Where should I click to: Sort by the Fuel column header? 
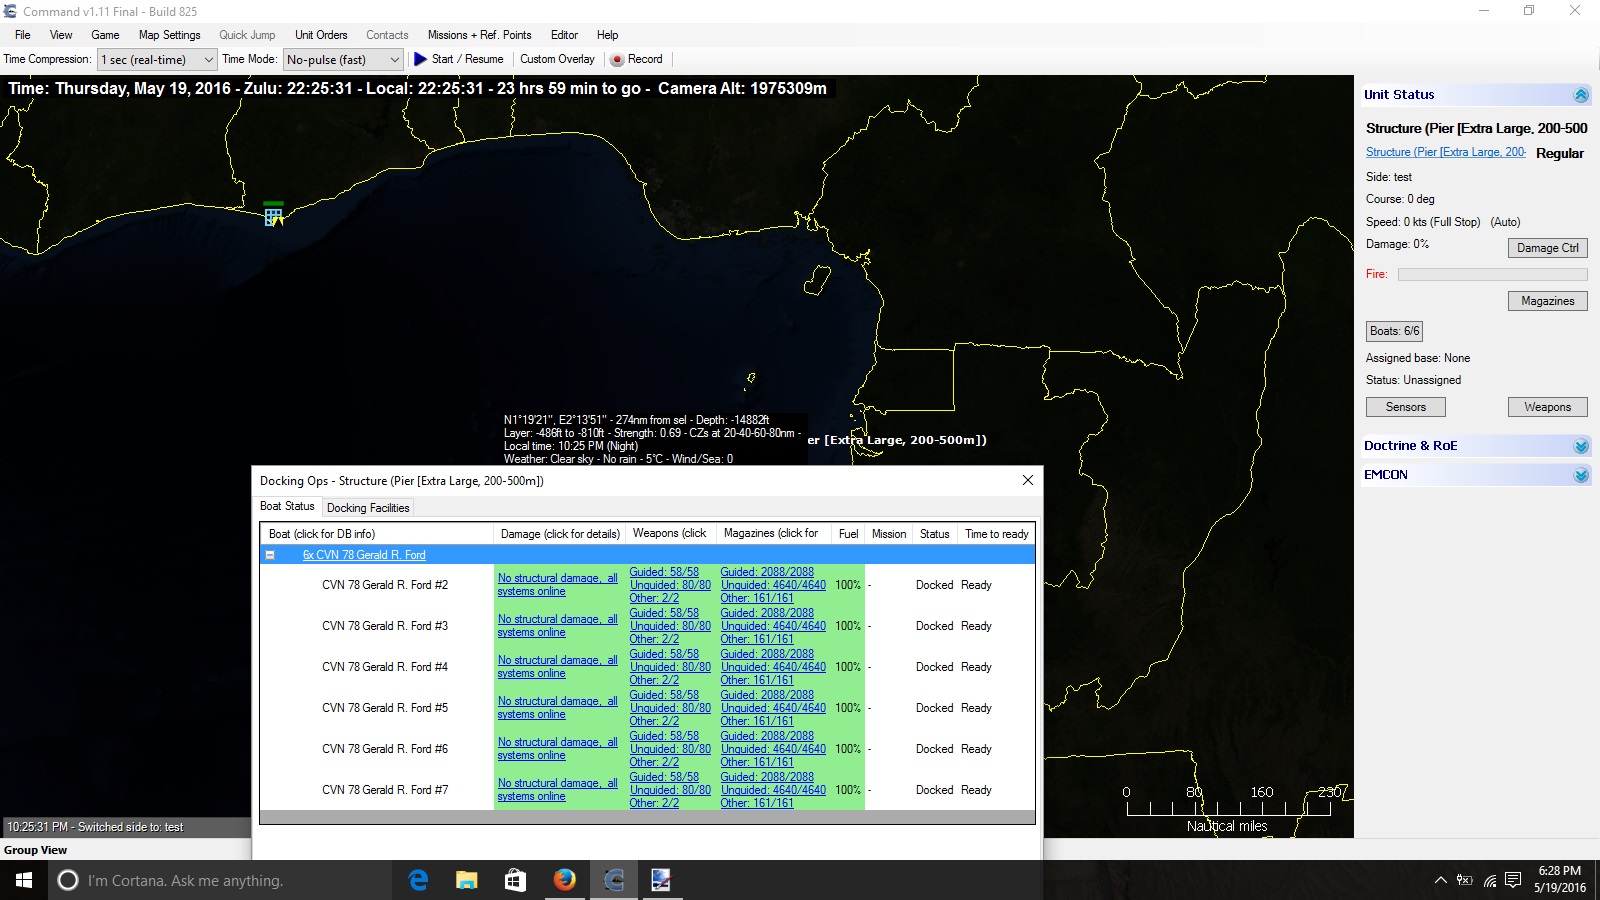pyautogui.click(x=848, y=534)
